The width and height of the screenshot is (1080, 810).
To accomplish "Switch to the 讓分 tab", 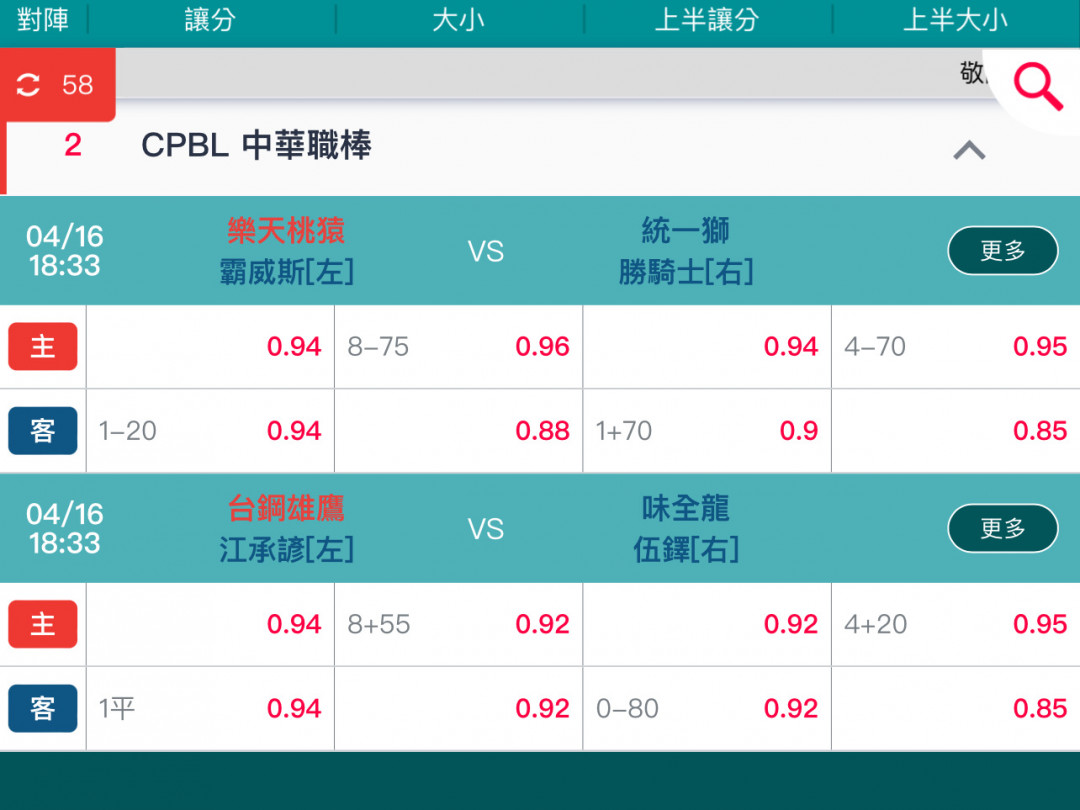I will [211, 20].
